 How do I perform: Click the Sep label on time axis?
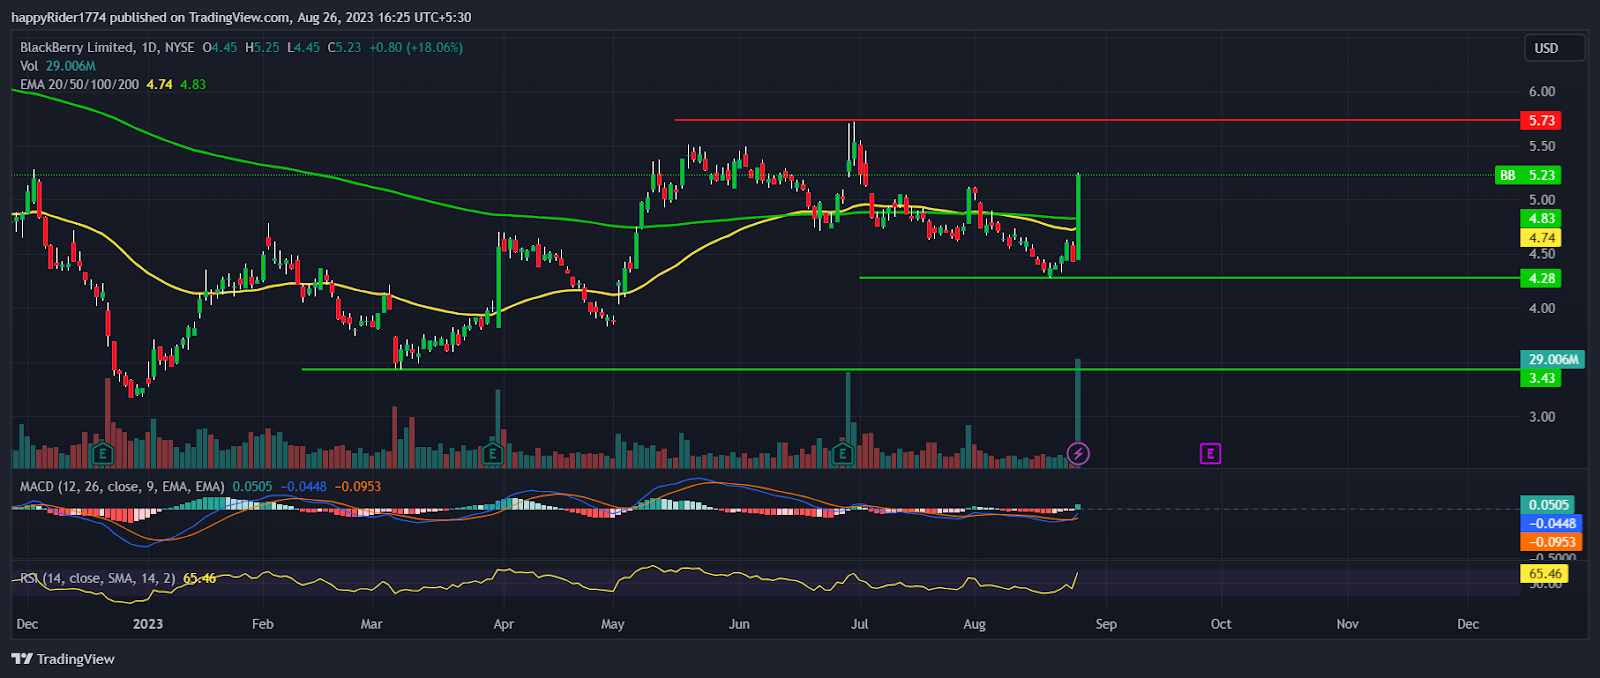pos(1106,624)
